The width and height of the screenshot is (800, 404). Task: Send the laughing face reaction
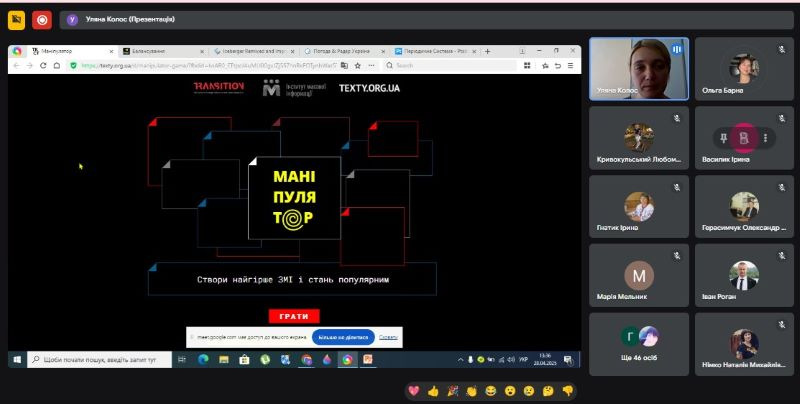pos(490,391)
